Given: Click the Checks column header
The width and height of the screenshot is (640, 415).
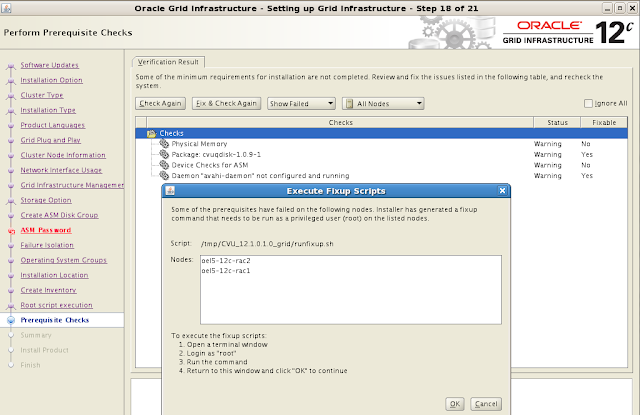Looking at the screenshot, I should [340, 122].
